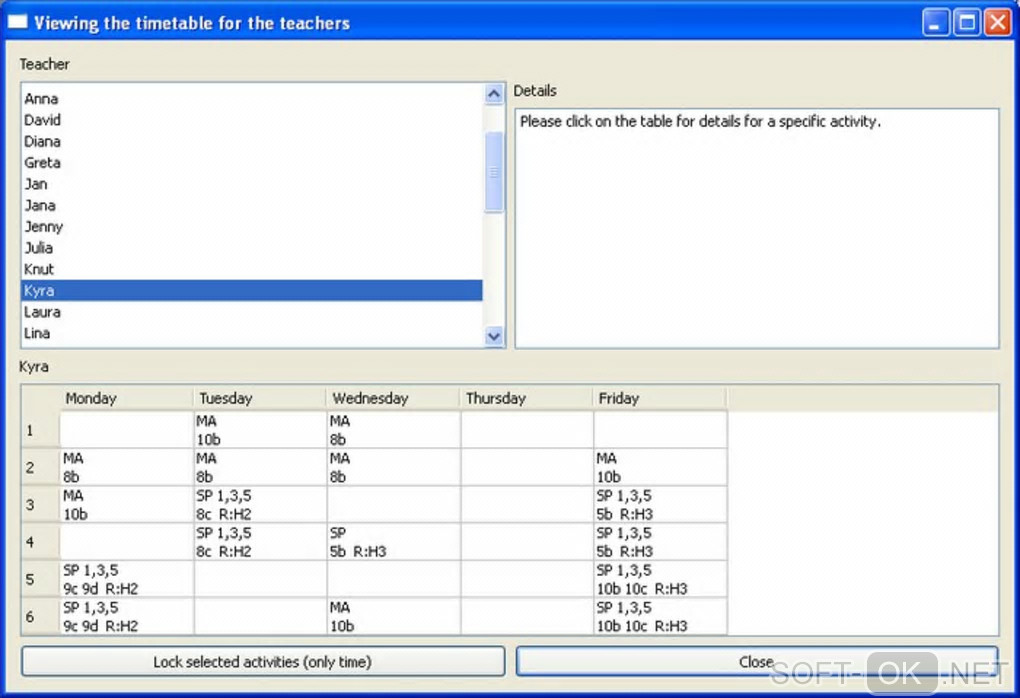Click Tuesday hour 1 MA 10b cell
This screenshot has width=1020, height=698.
(x=260, y=430)
